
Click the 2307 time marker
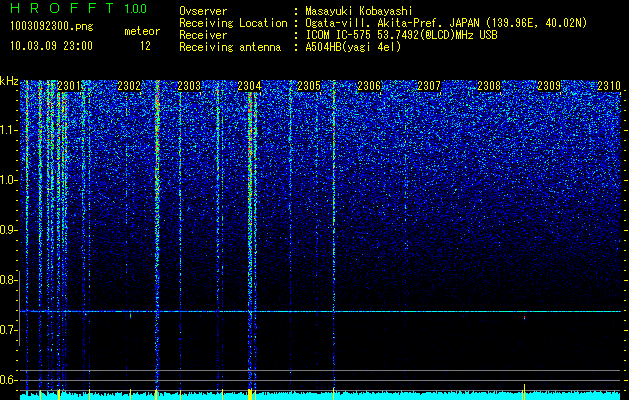tap(429, 86)
